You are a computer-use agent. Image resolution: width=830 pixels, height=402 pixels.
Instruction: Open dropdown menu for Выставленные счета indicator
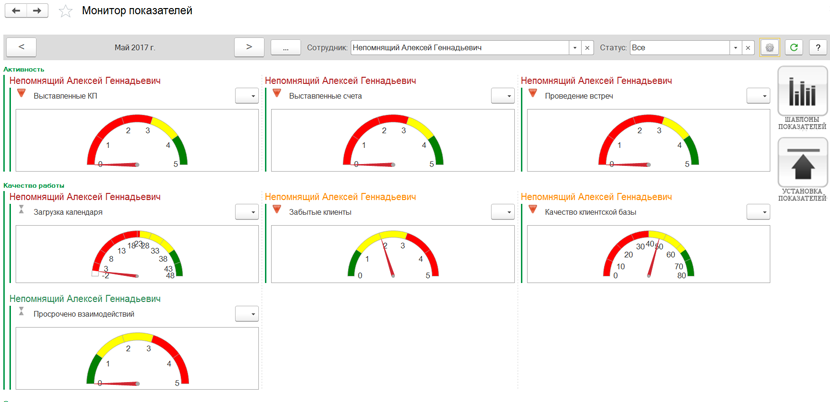(x=502, y=96)
